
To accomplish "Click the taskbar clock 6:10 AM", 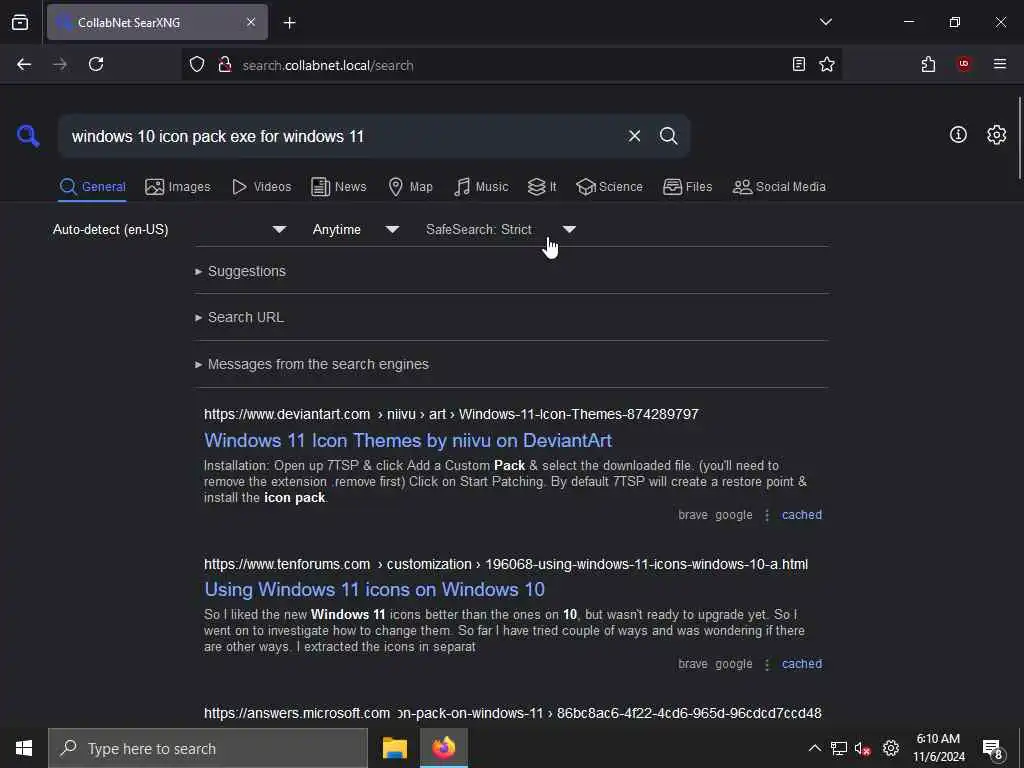I will point(938,748).
